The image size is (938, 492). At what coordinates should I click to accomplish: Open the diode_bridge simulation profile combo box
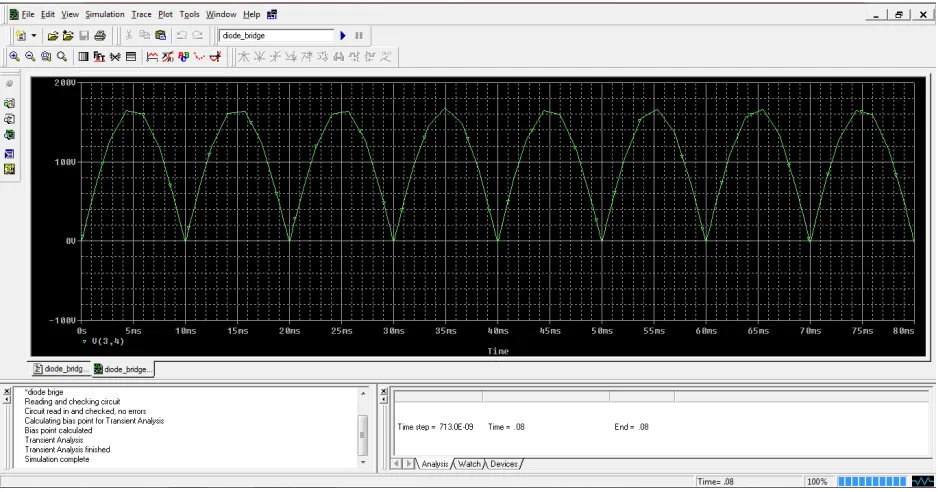(x=276, y=35)
